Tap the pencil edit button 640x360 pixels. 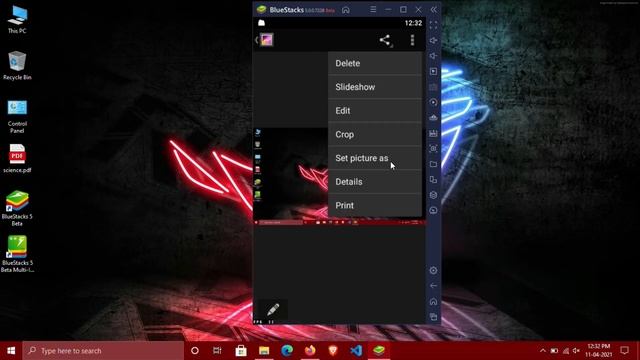pyautogui.click(x=273, y=310)
